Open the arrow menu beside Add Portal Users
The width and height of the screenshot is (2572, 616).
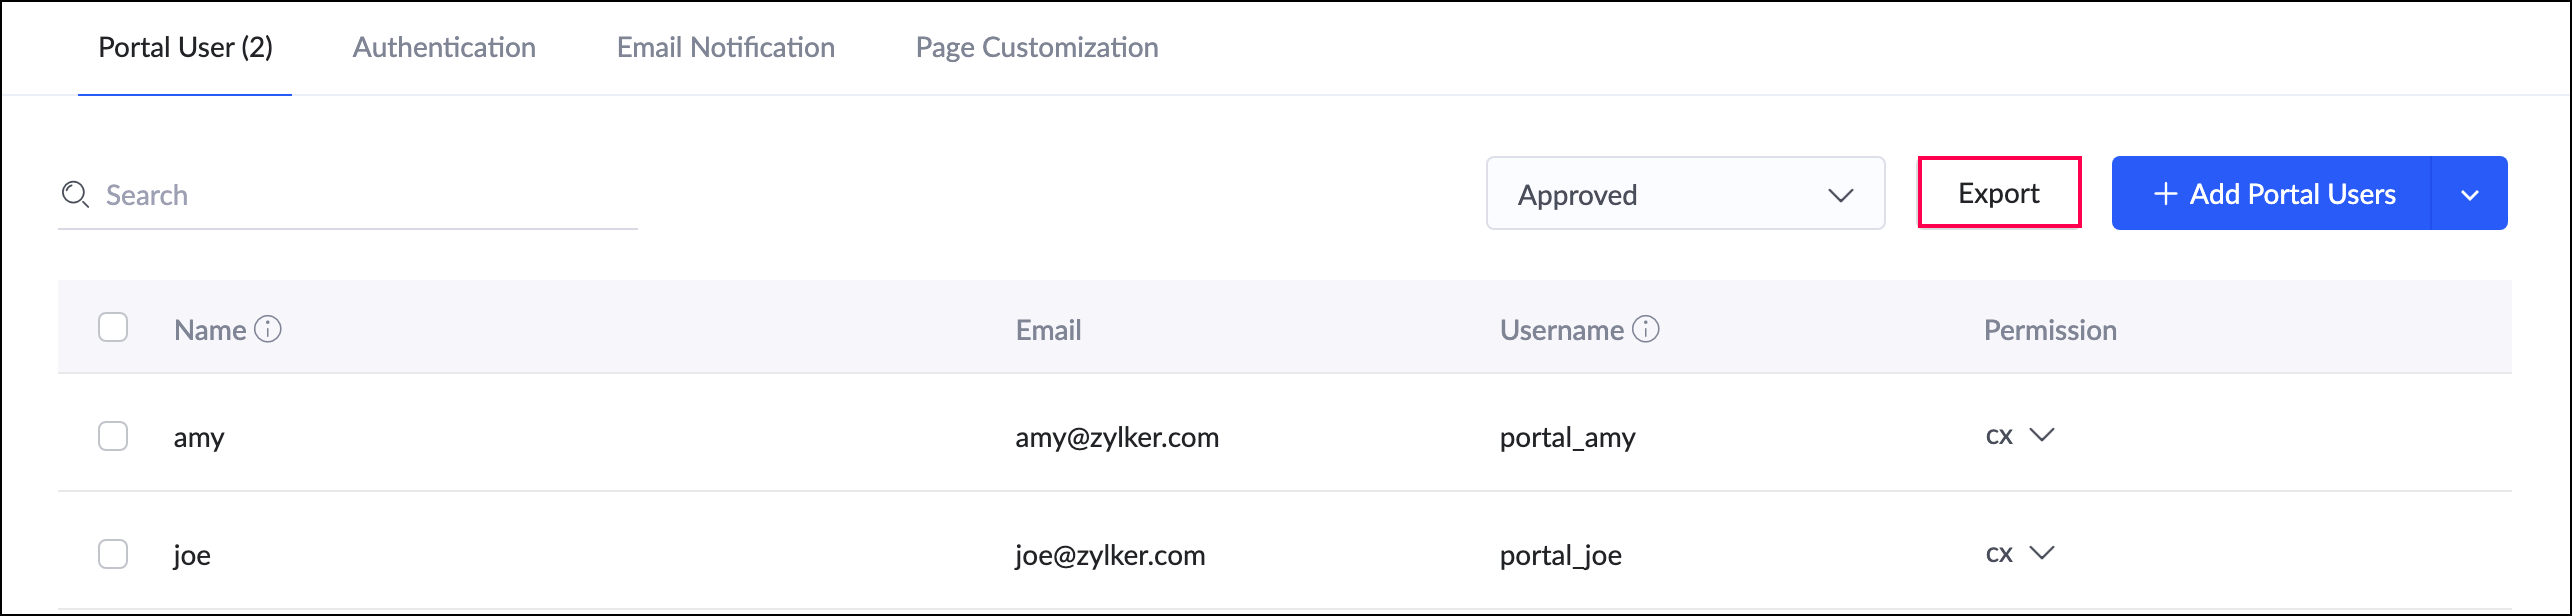(2469, 194)
